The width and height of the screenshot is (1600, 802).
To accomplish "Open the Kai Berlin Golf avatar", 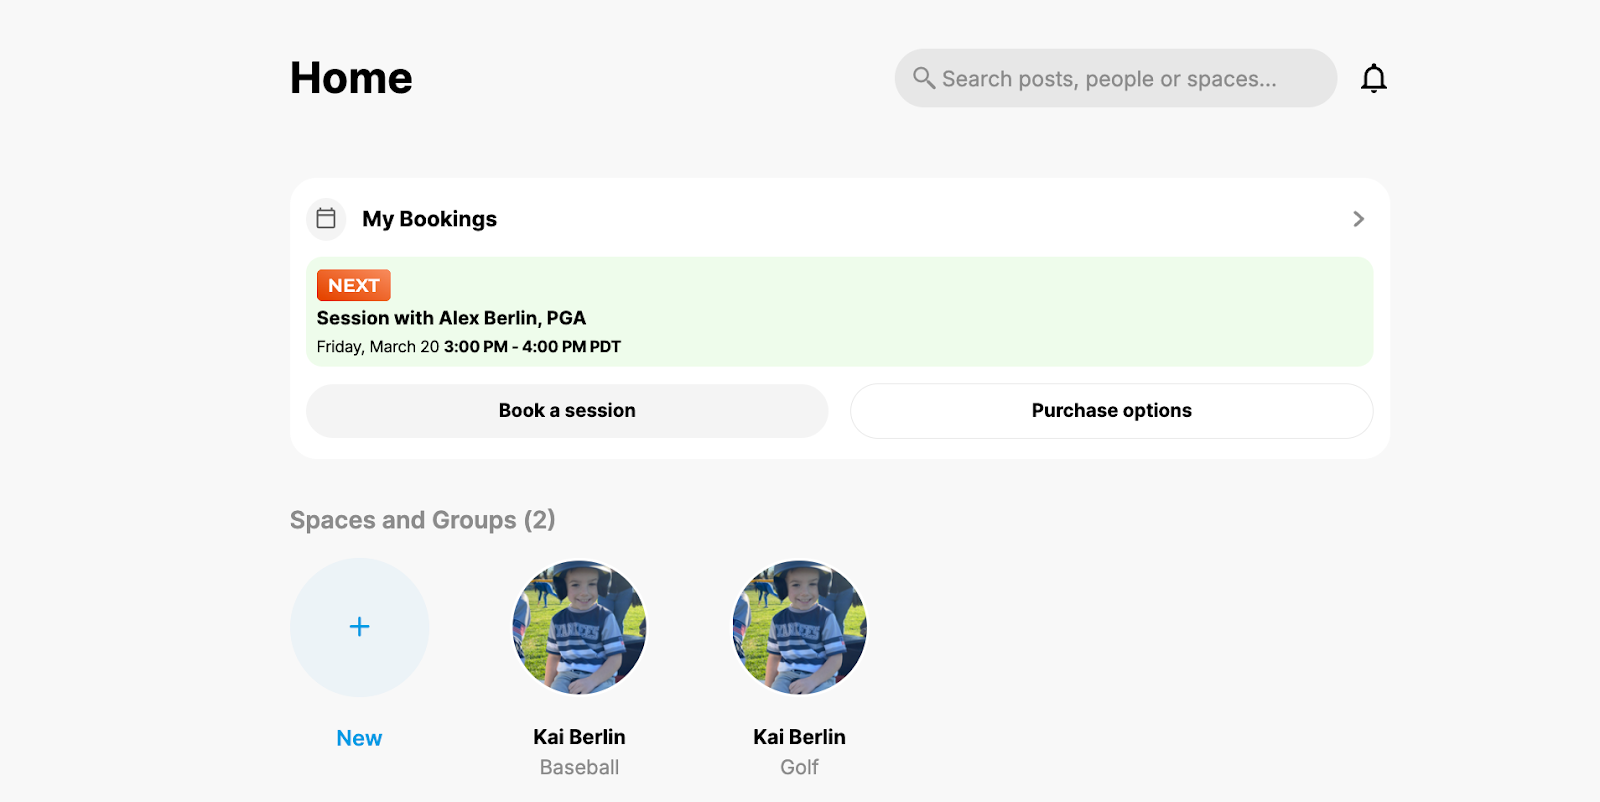I will (x=799, y=627).
